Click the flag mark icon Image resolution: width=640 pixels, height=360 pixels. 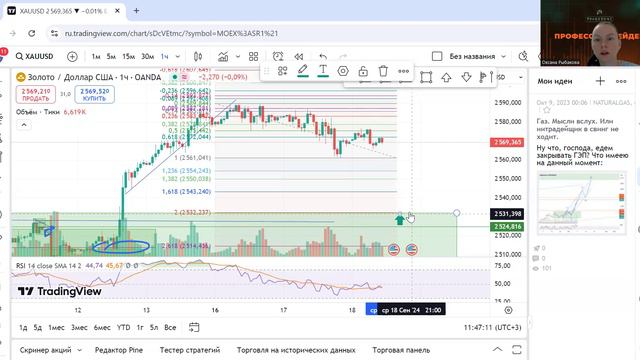[x=483, y=77]
